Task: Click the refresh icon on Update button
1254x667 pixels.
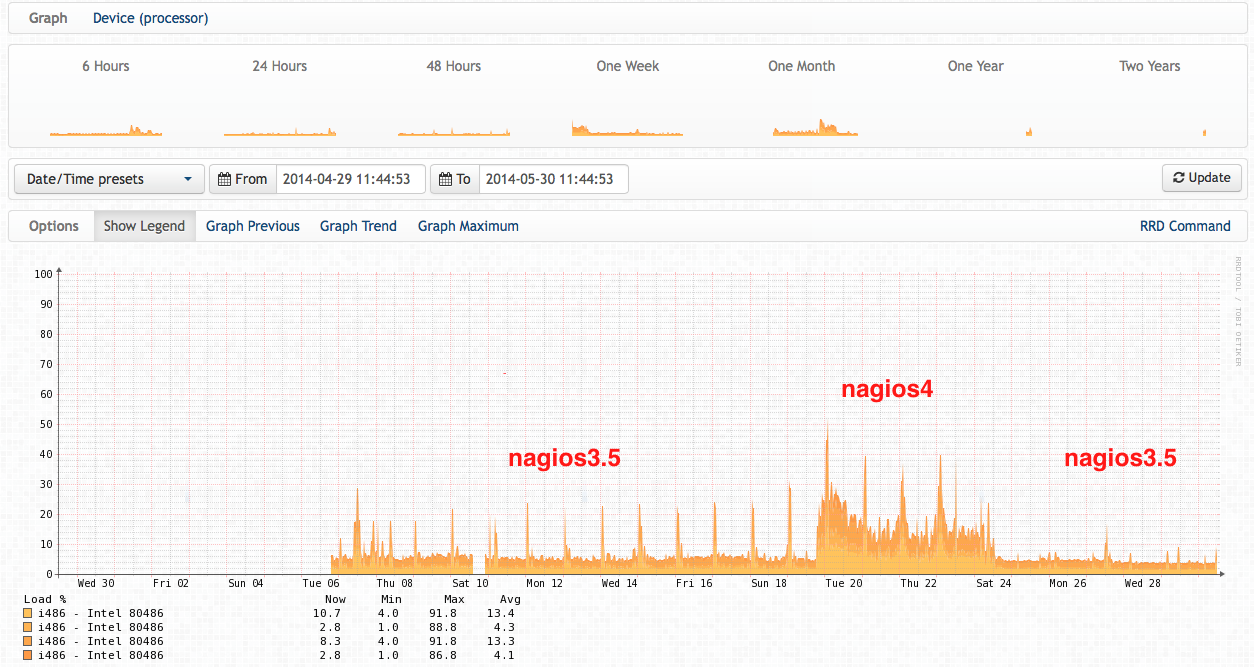Action: tap(1179, 178)
